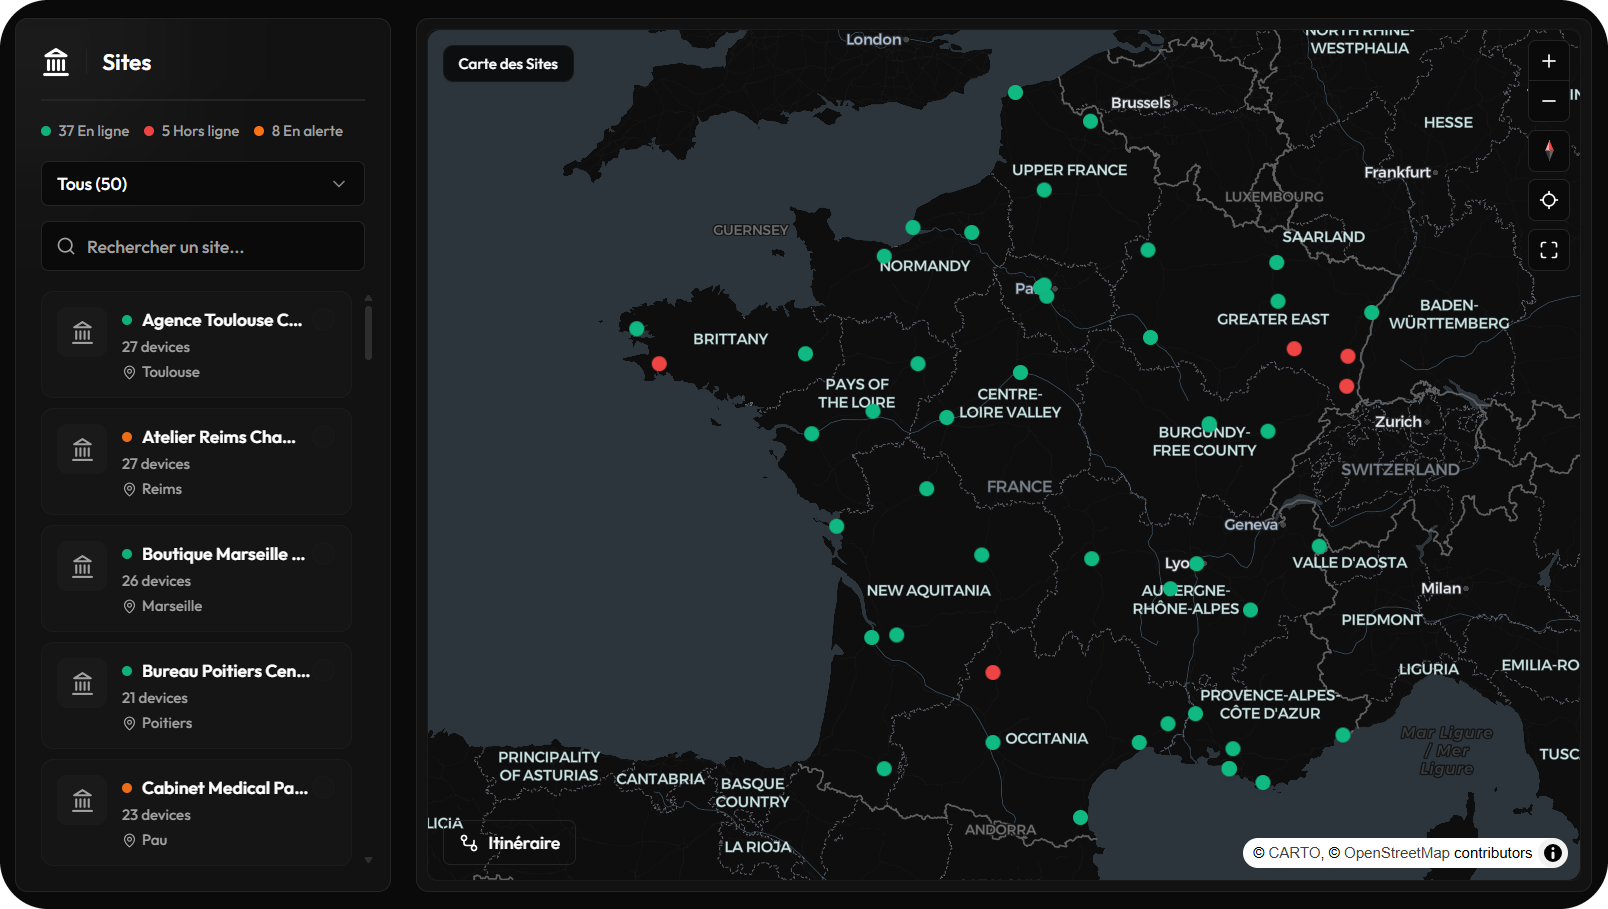The image size is (1608, 909).
Task: Click the scroll down arrow of site list
Action: (x=368, y=860)
